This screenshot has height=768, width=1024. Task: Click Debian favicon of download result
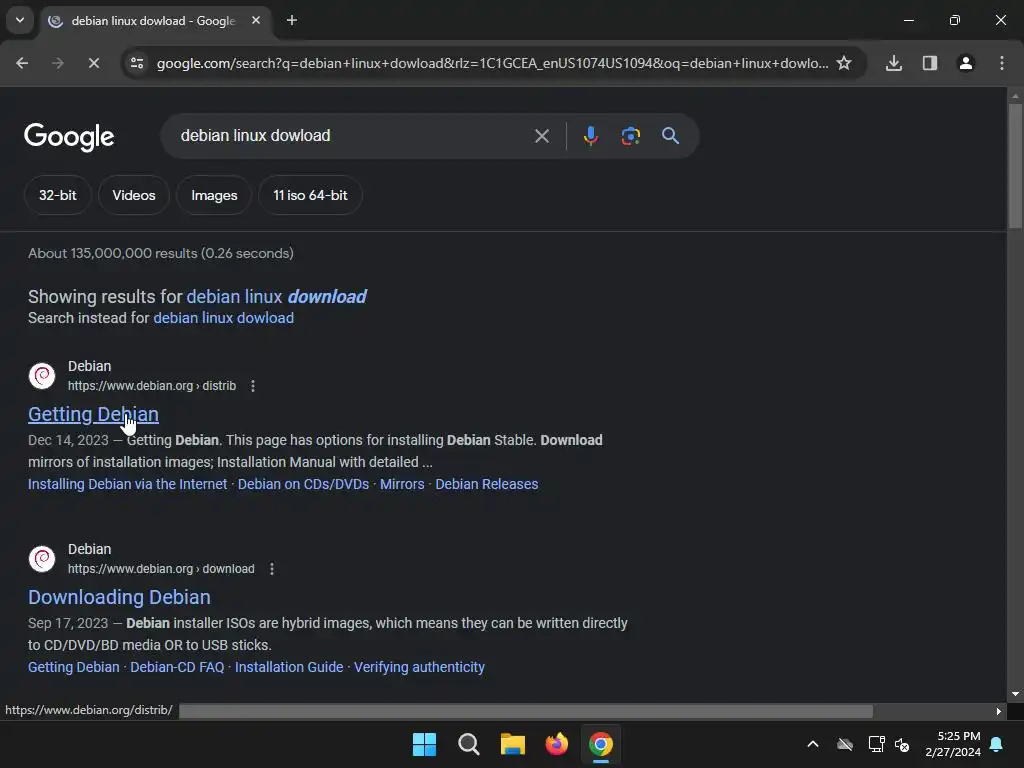coord(42,558)
